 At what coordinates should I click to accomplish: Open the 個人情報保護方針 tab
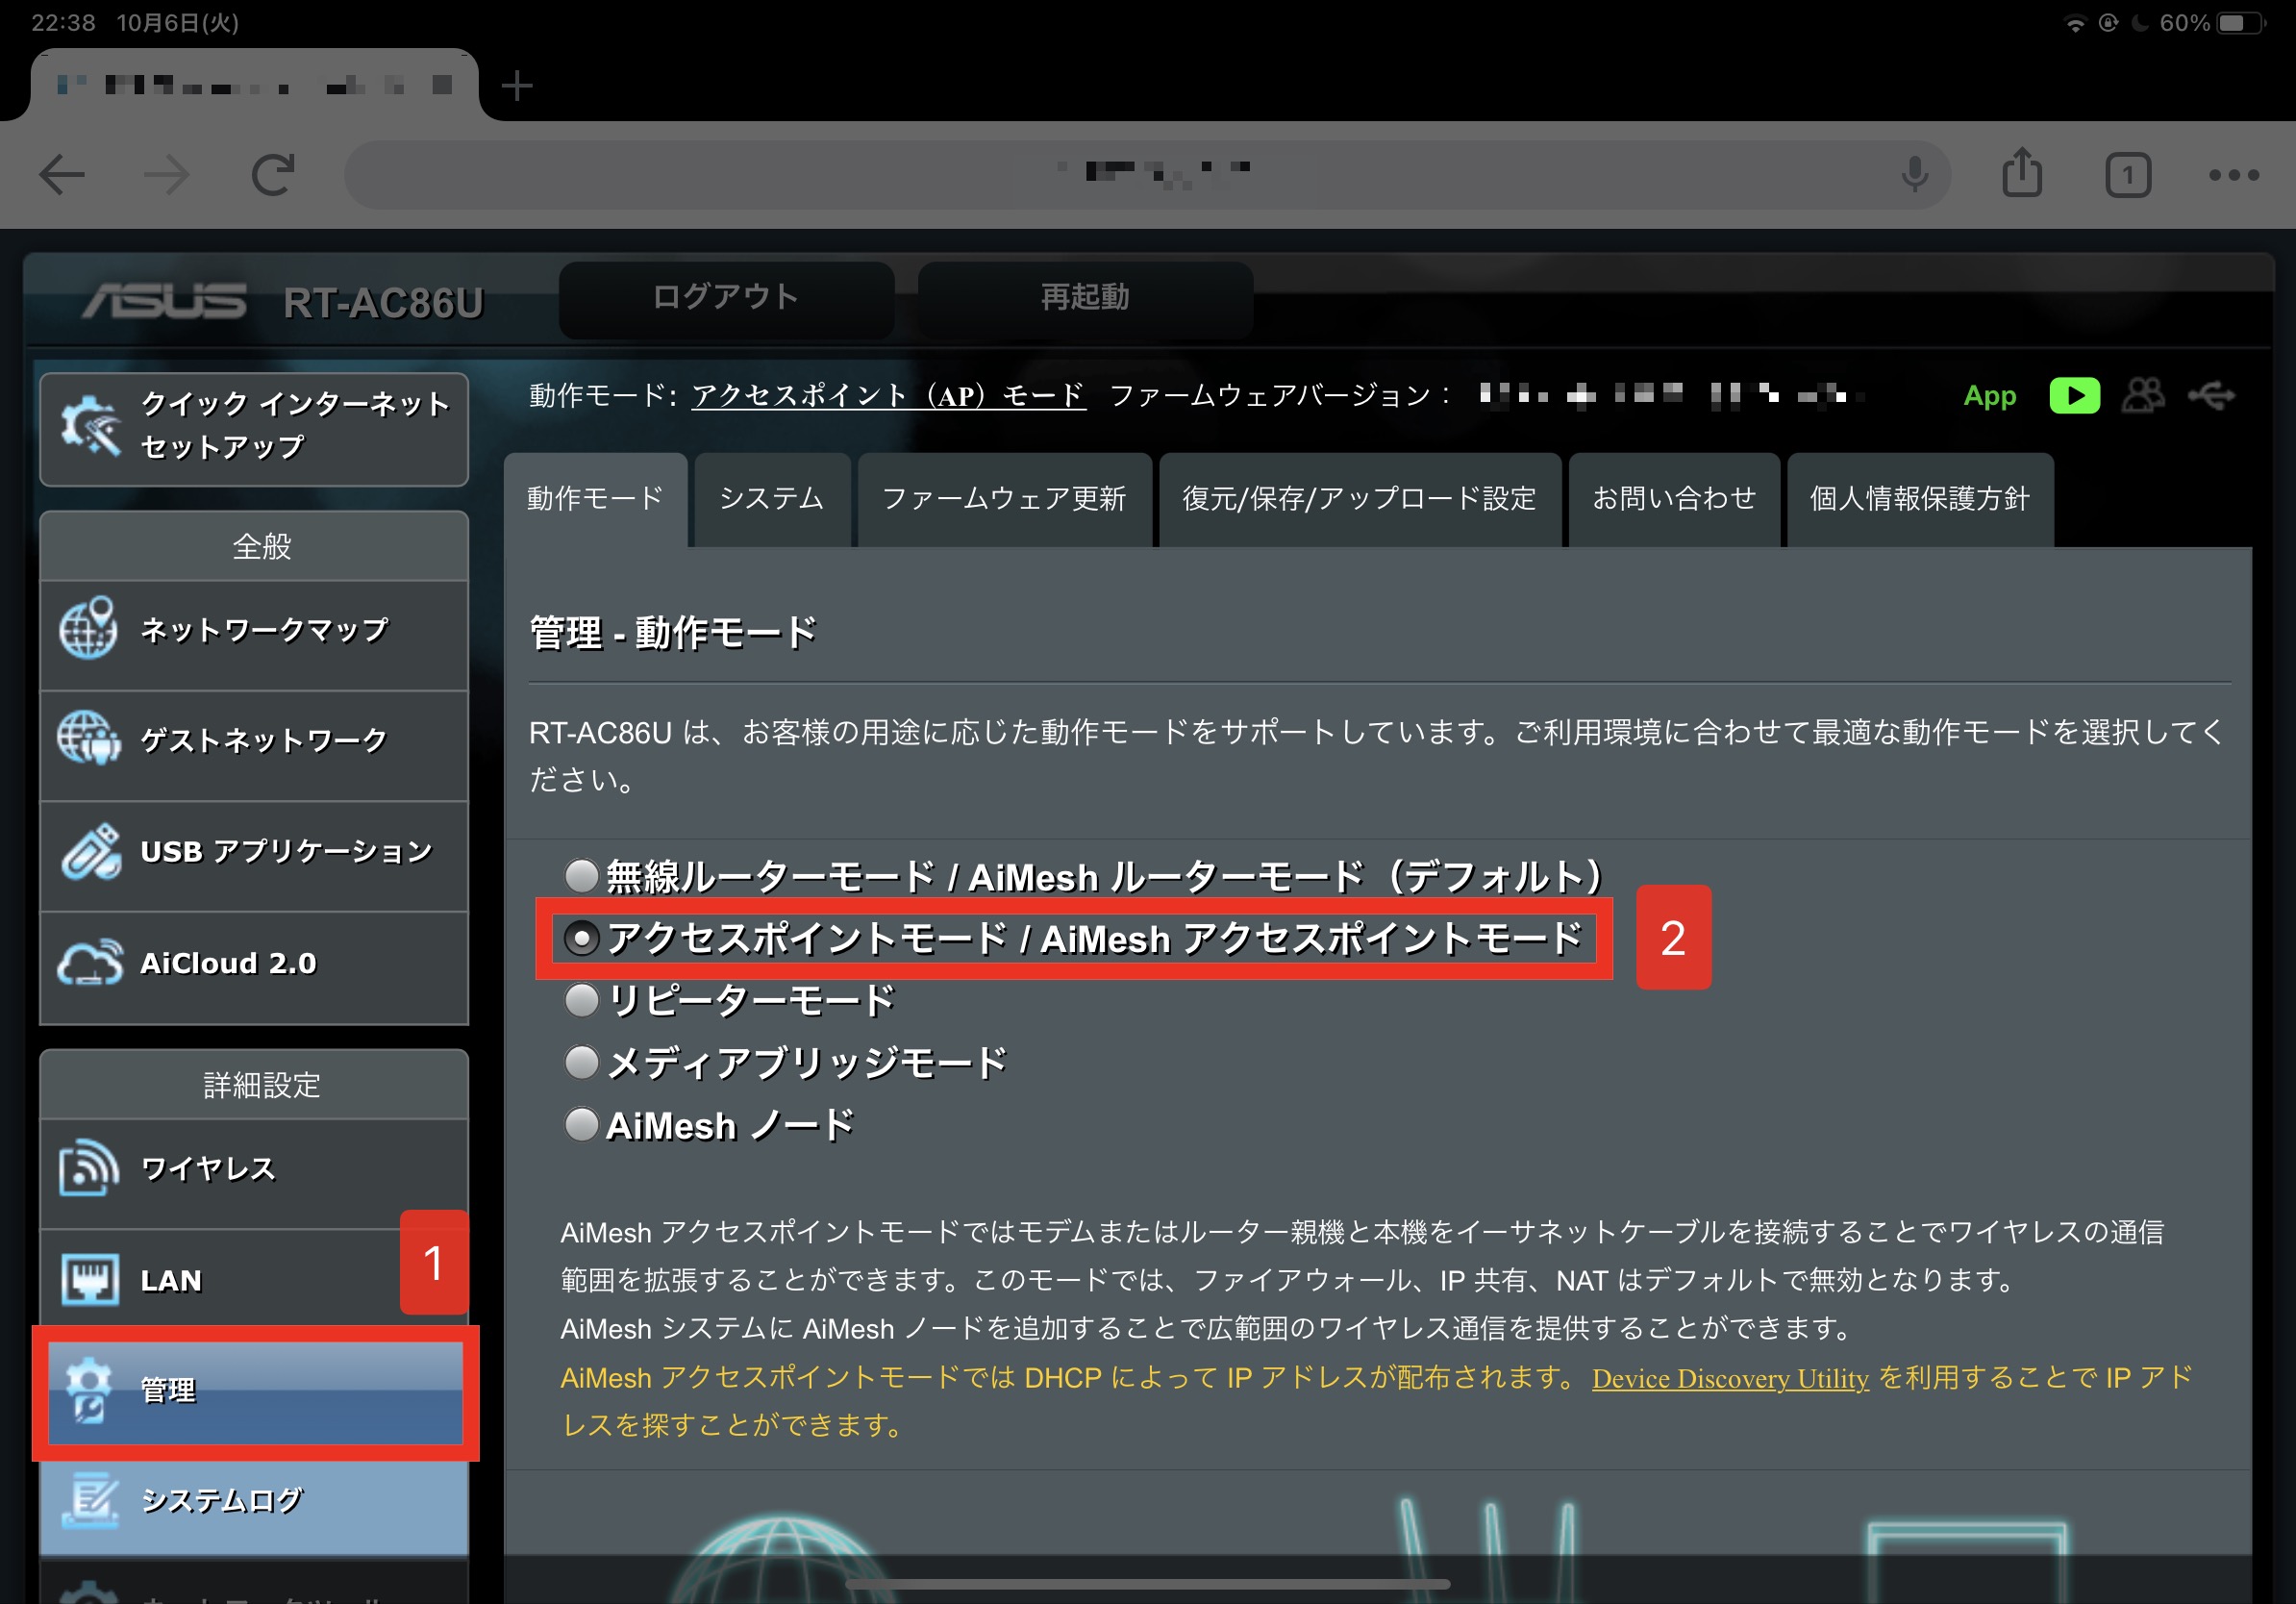(1920, 499)
